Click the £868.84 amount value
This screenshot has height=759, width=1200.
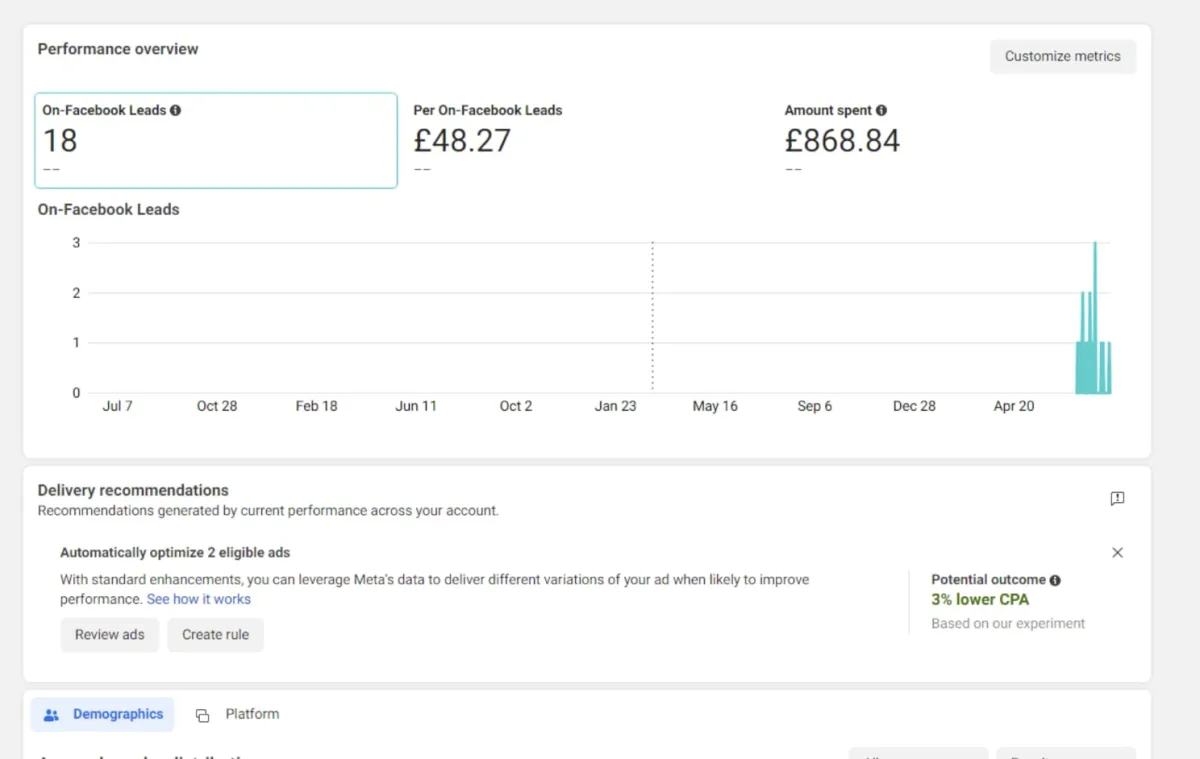(842, 141)
